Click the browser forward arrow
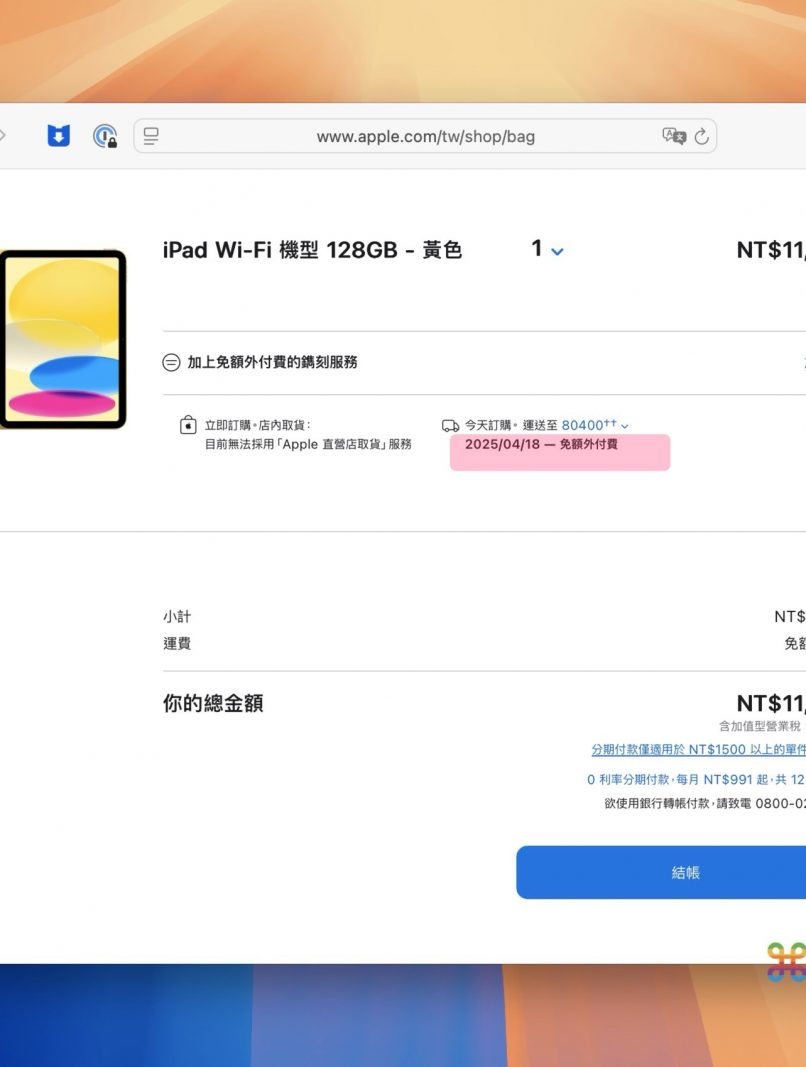Viewport: 806px width, 1067px height. 3,136
